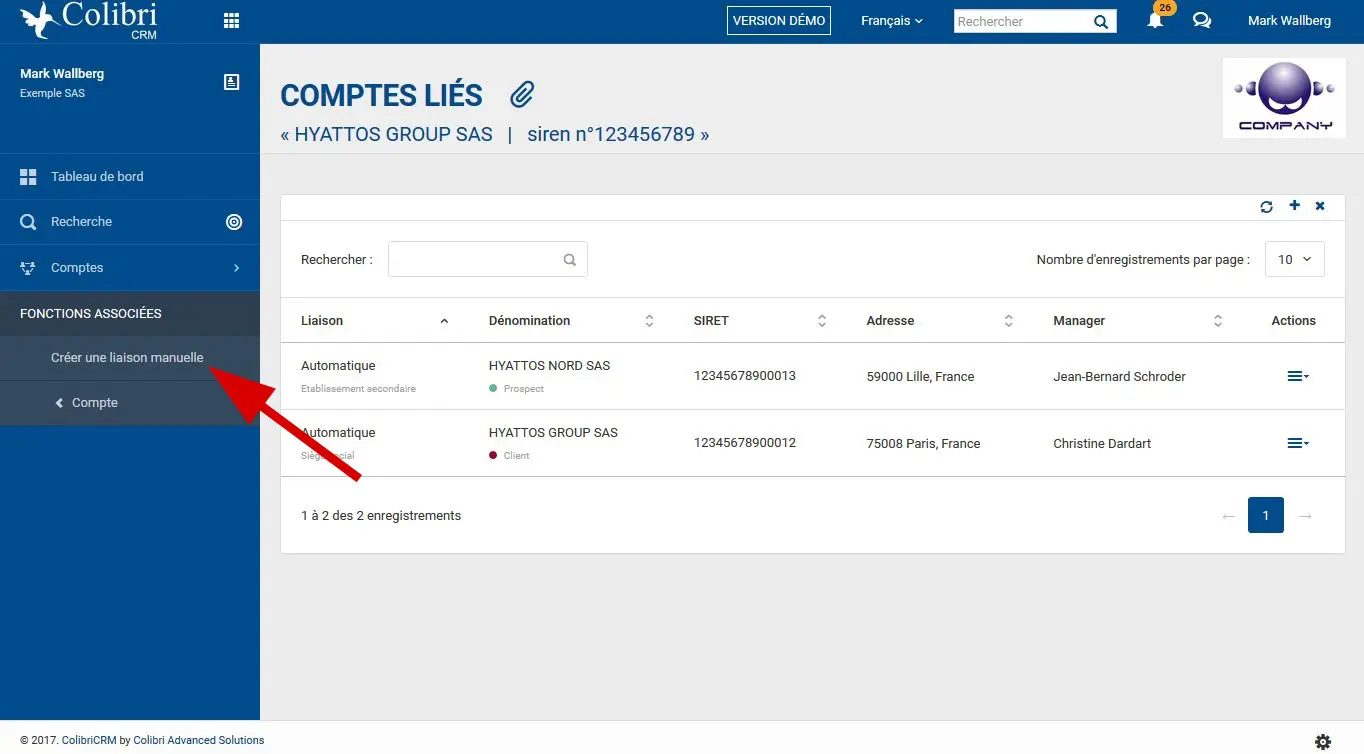
Task: Click the VERSION DÉMO button
Action: click(x=779, y=21)
